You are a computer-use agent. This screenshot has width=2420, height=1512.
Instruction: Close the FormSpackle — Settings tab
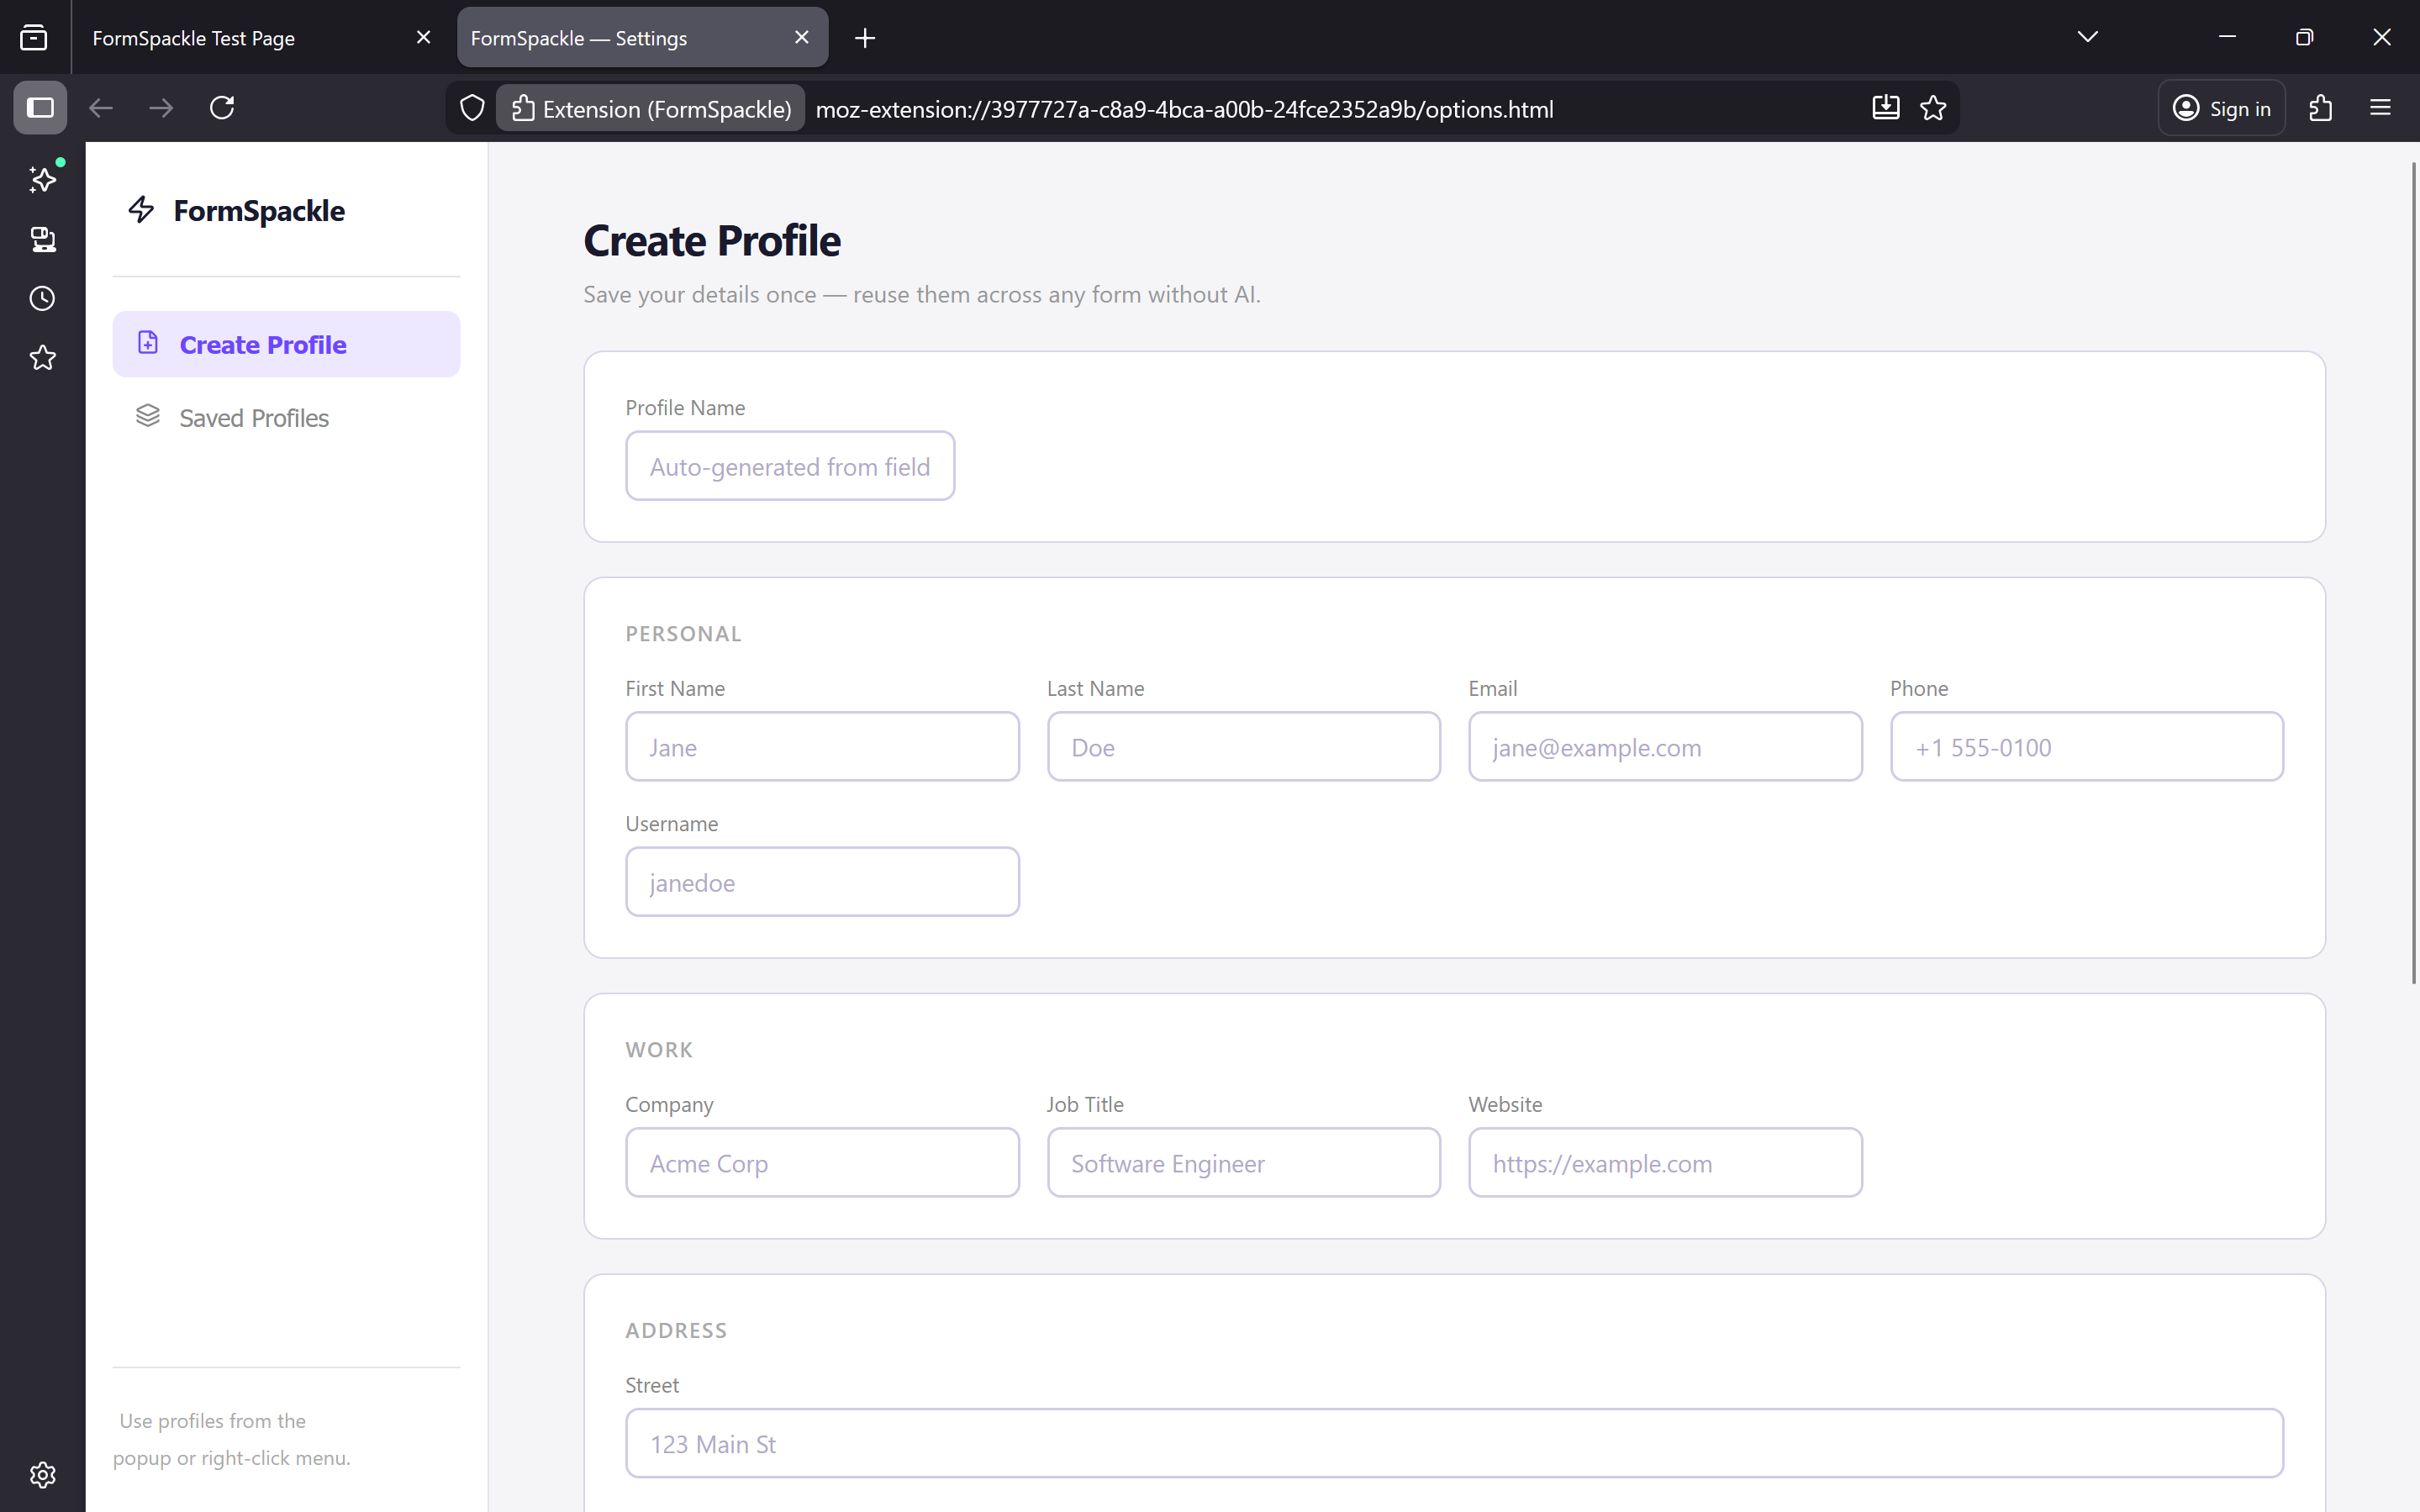coord(802,37)
